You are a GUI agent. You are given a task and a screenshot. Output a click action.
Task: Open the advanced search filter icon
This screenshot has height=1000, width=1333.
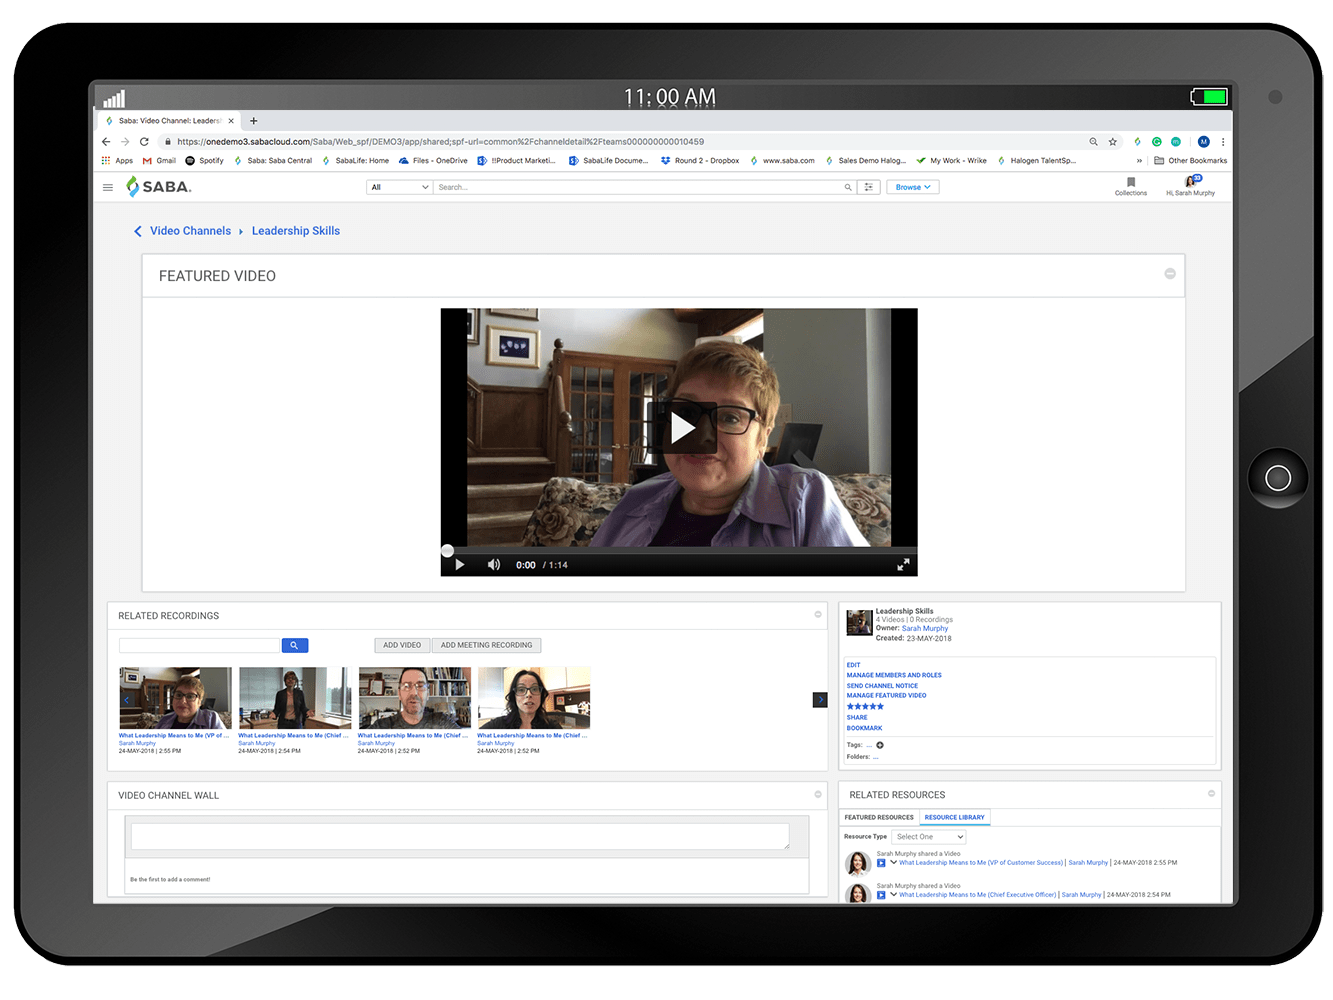[869, 187]
